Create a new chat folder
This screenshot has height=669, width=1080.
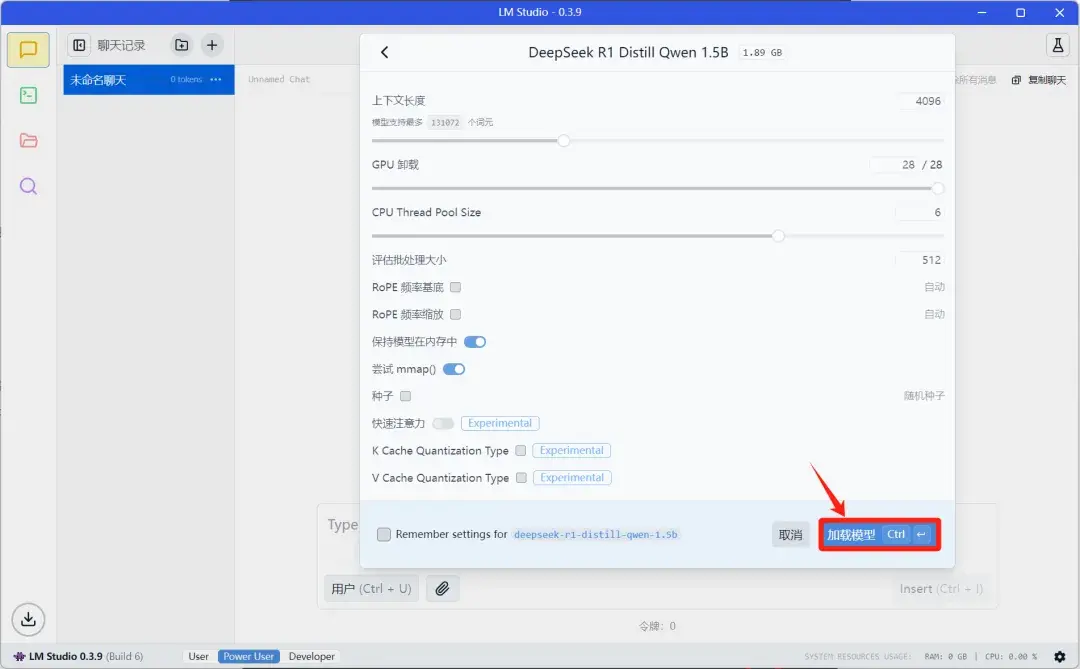[x=181, y=45]
